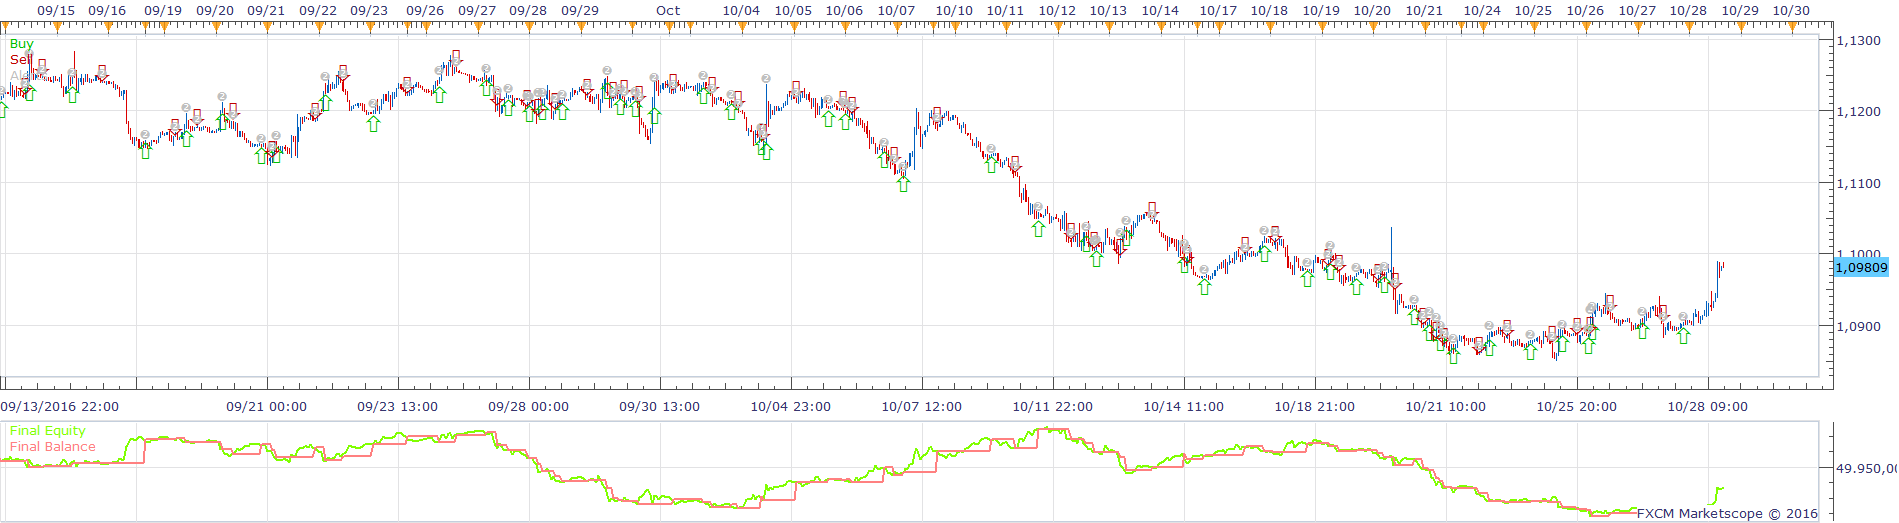Click the 10/10 date on top axis
This screenshot has height=523, width=1899.
point(954,11)
